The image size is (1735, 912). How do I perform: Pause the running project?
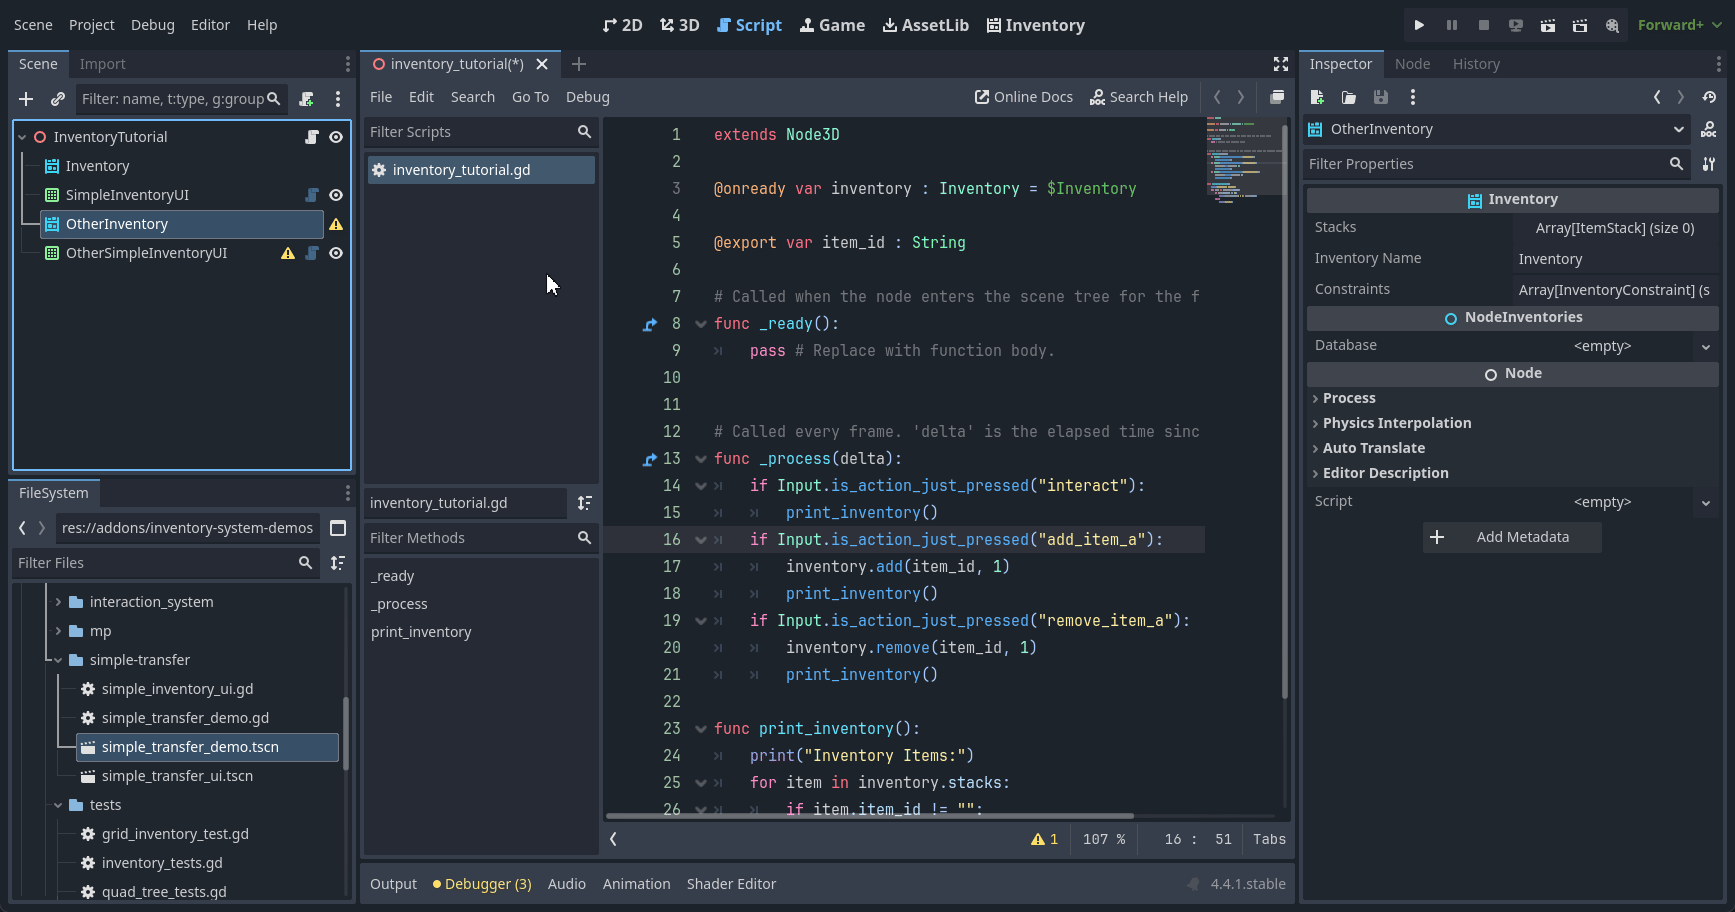1452,25
